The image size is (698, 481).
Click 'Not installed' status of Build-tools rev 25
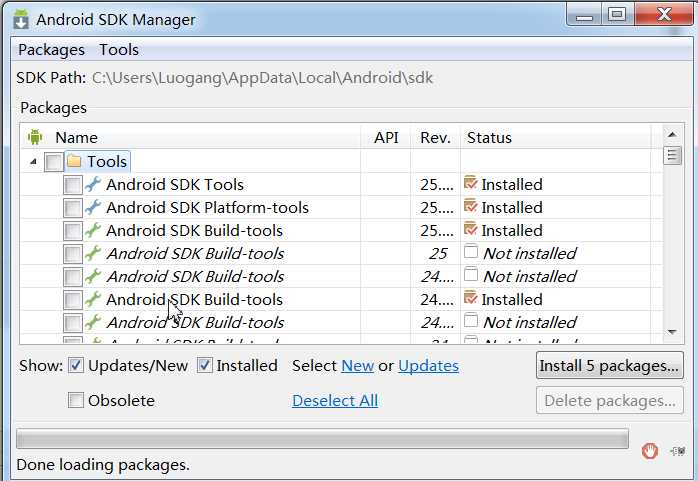point(529,254)
